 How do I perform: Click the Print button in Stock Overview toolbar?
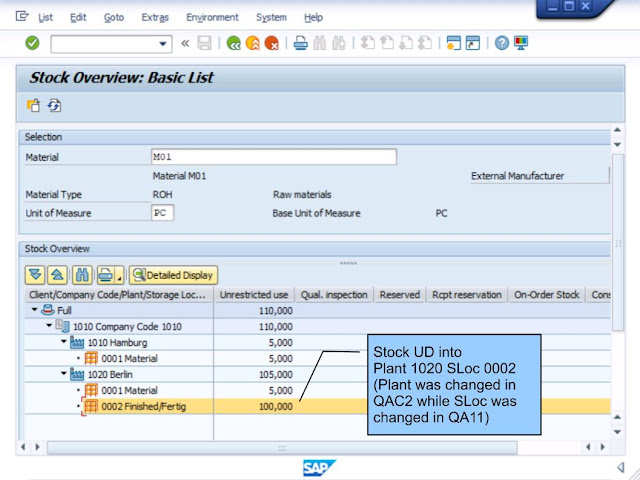pyautogui.click(x=105, y=275)
